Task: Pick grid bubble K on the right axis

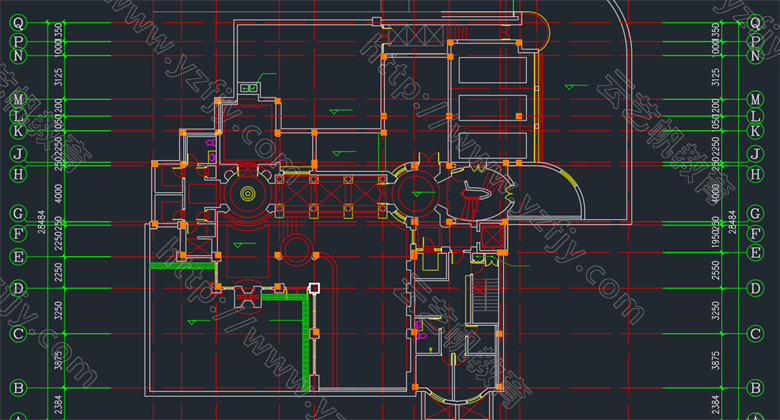Action: pos(755,131)
